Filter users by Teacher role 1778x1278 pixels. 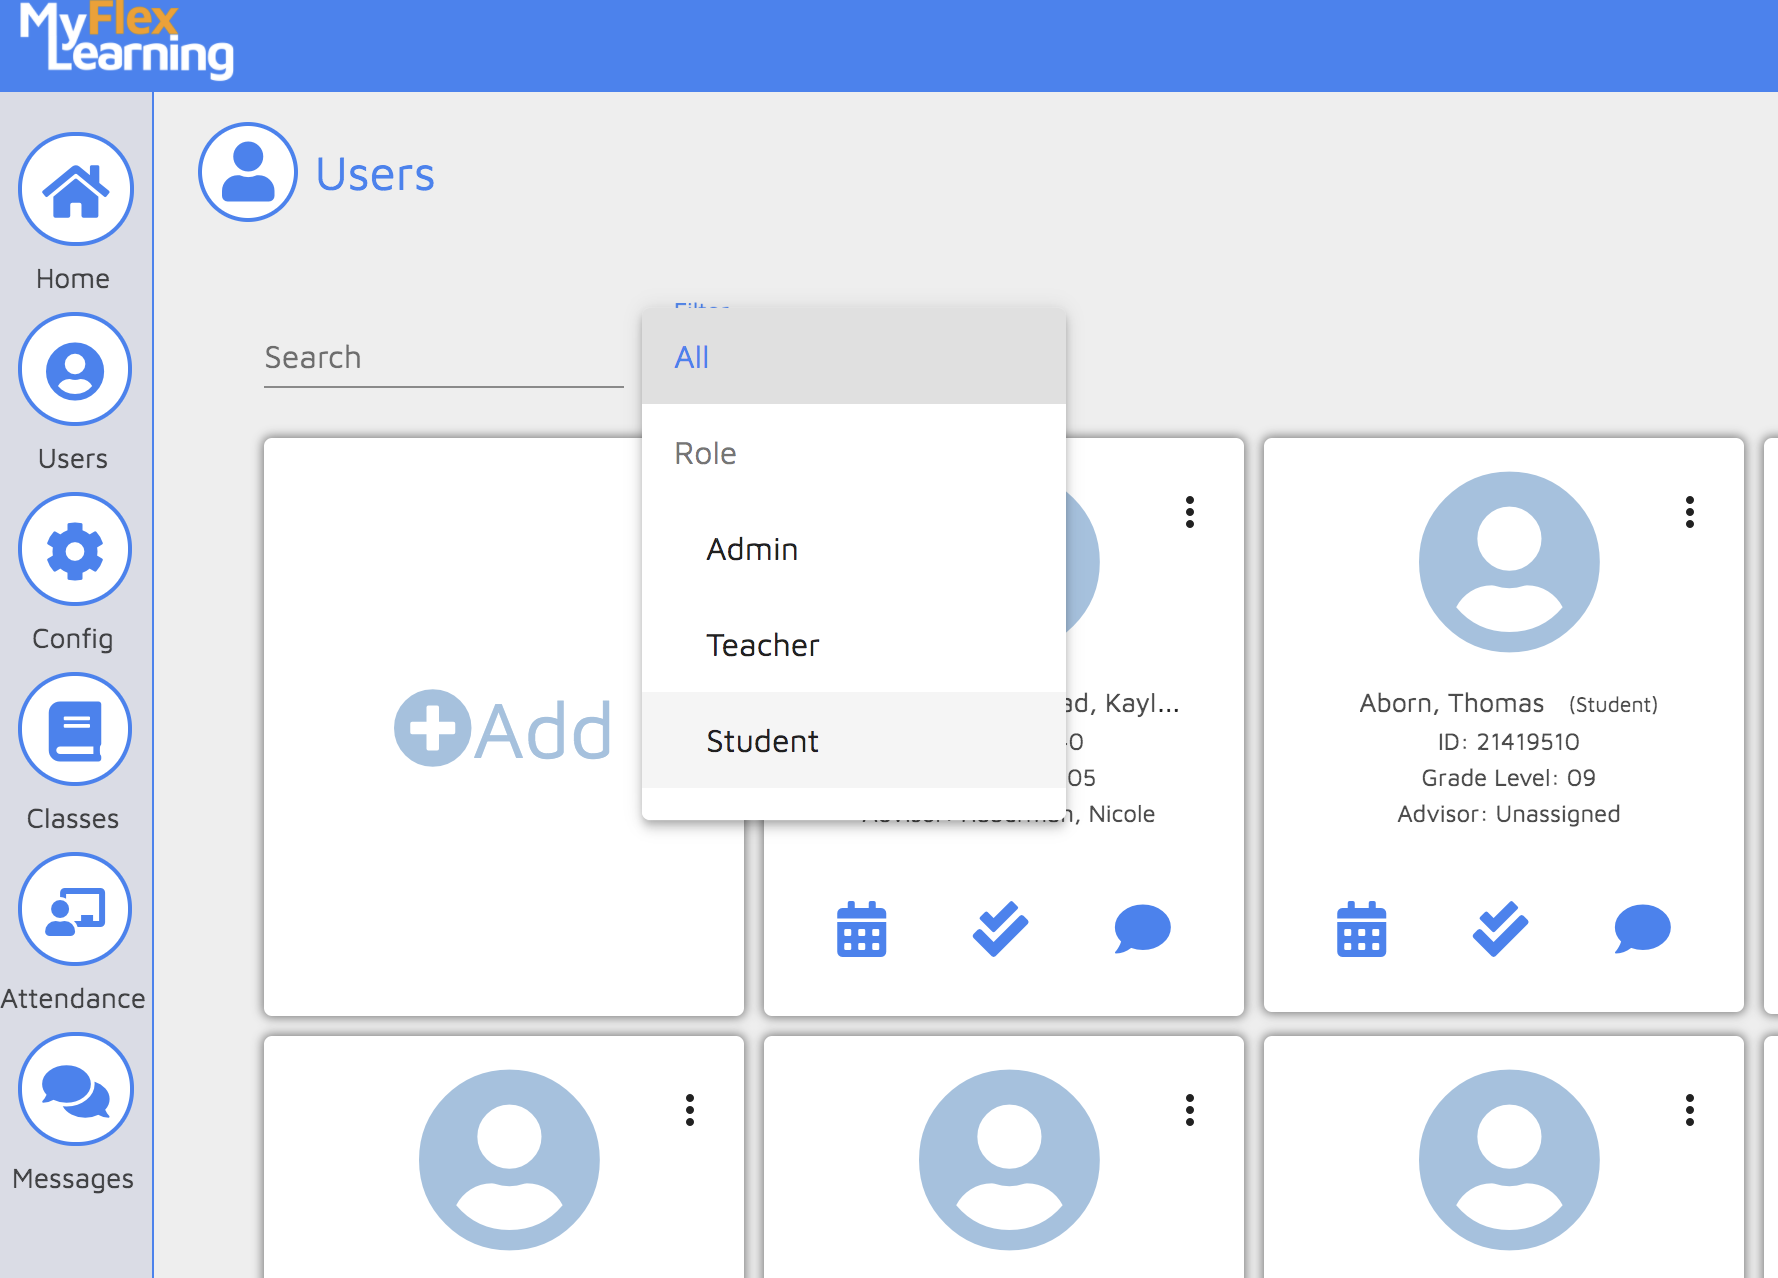tap(762, 645)
